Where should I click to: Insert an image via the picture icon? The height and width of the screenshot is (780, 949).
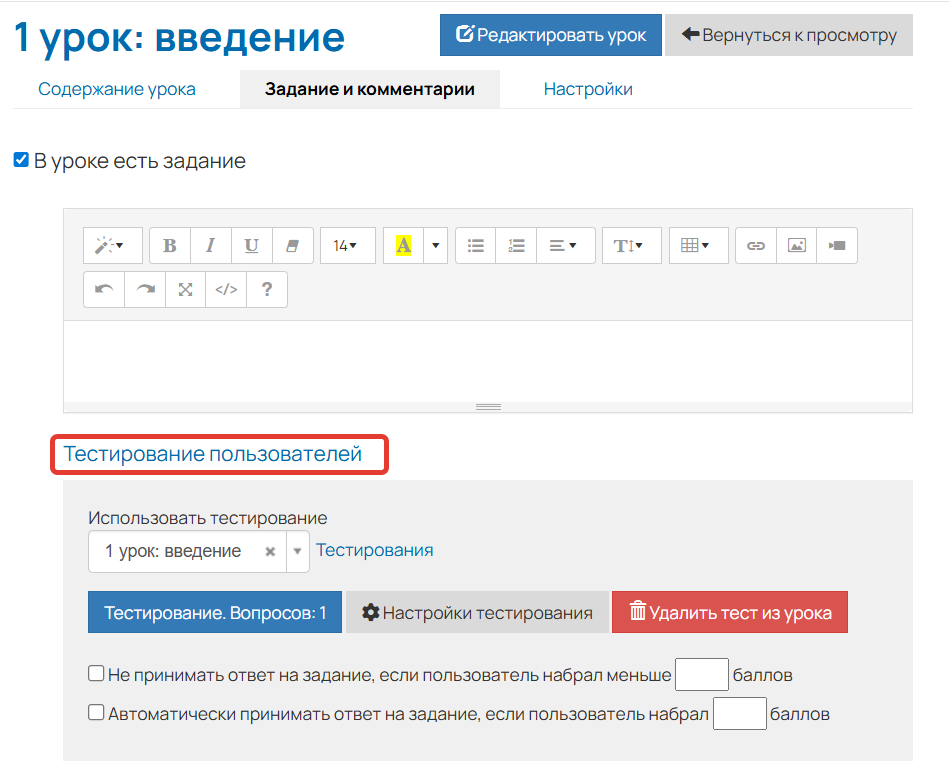point(796,245)
